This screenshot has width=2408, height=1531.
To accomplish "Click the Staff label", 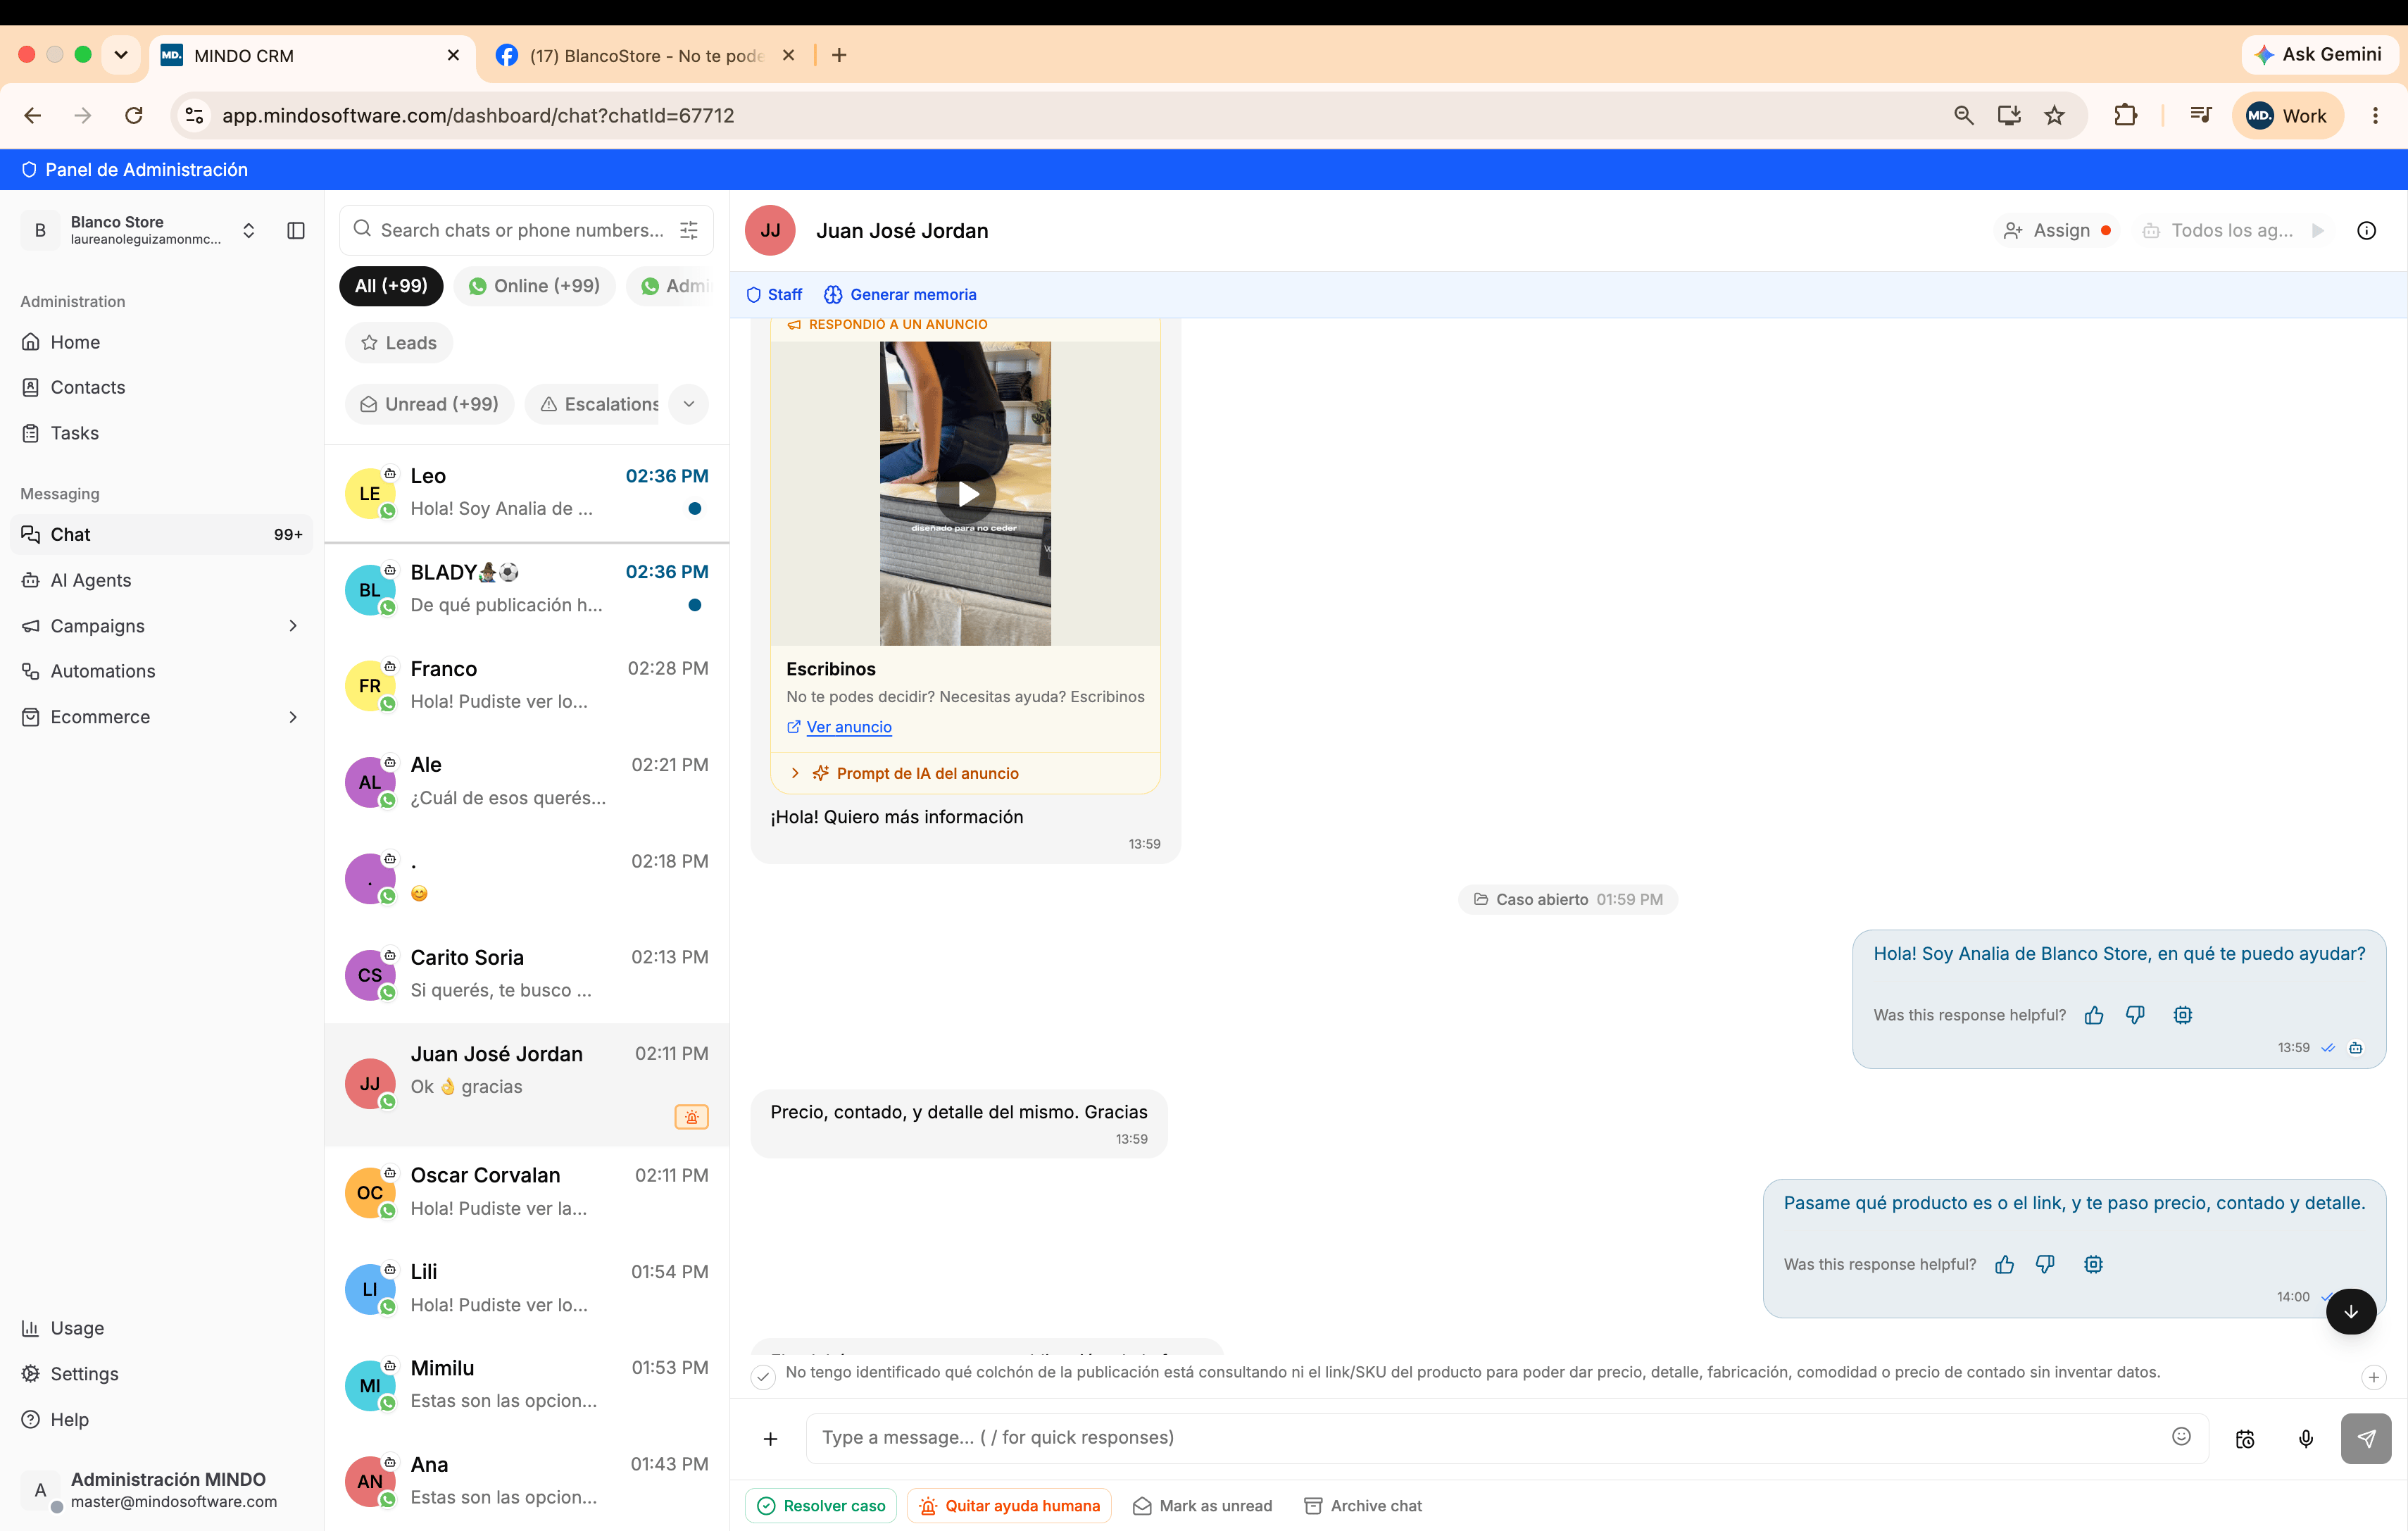I will point(774,295).
